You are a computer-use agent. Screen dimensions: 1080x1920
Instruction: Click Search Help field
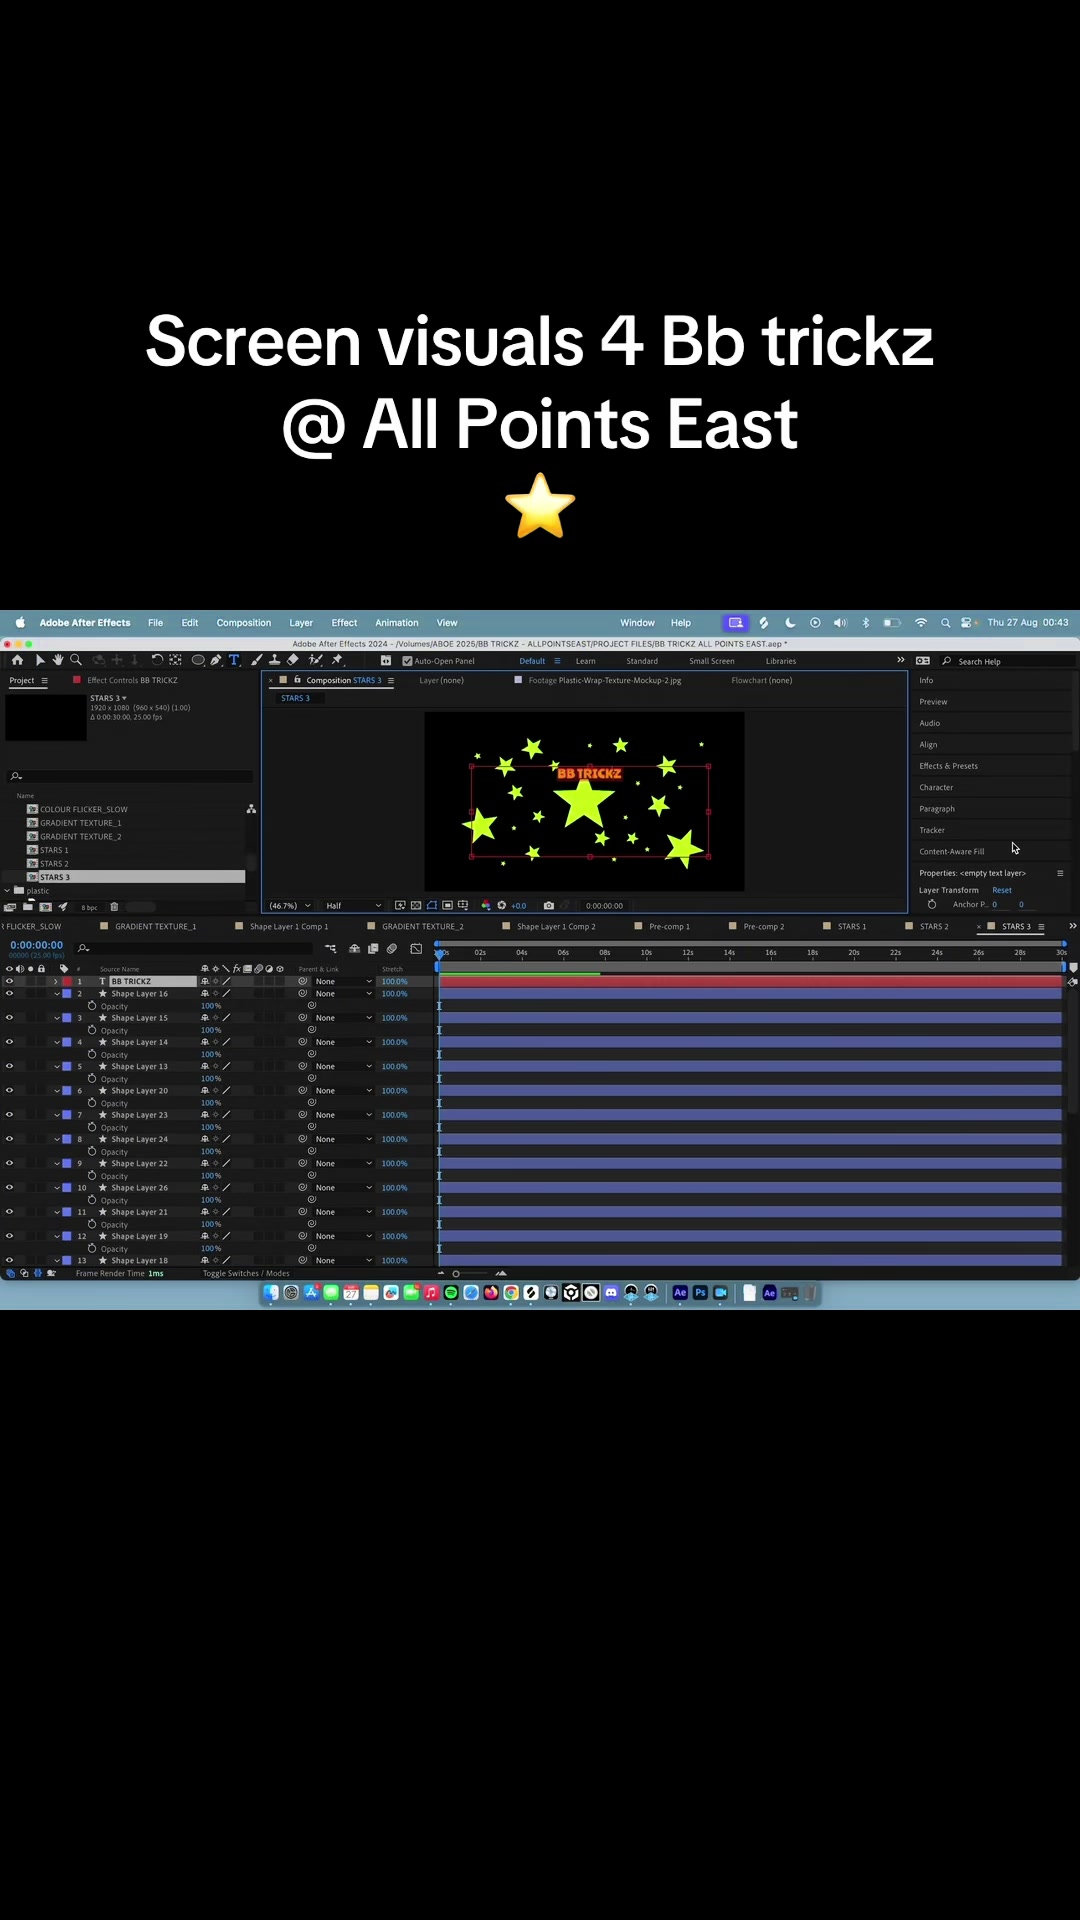[1008, 661]
